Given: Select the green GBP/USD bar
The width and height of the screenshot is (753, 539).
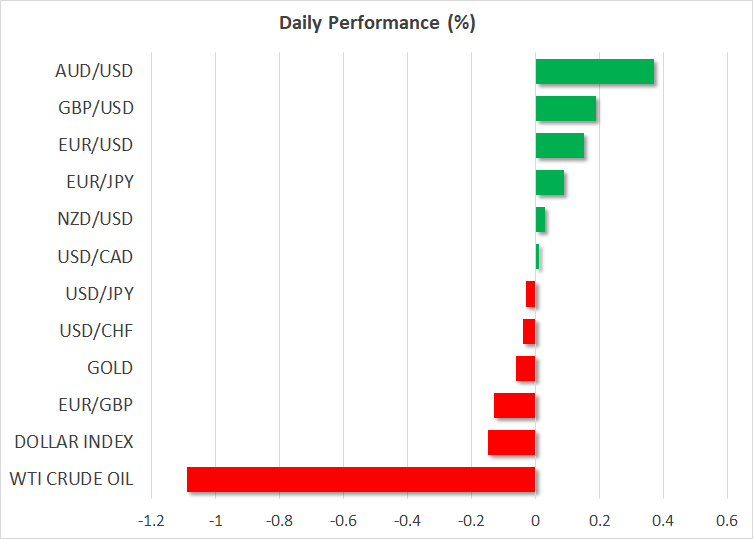Looking at the screenshot, I should [565, 108].
